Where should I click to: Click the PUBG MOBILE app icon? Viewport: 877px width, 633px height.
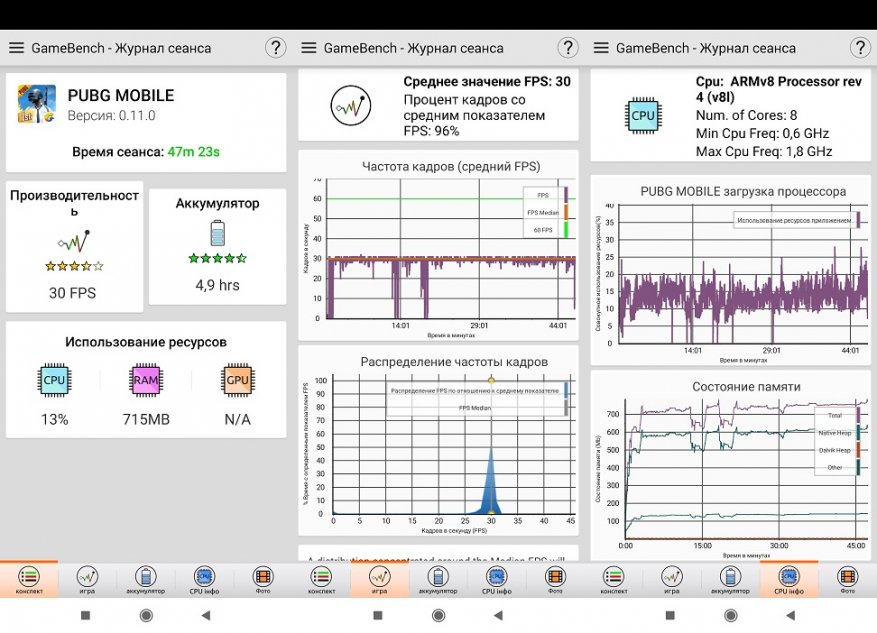pyautogui.click(x=37, y=104)
